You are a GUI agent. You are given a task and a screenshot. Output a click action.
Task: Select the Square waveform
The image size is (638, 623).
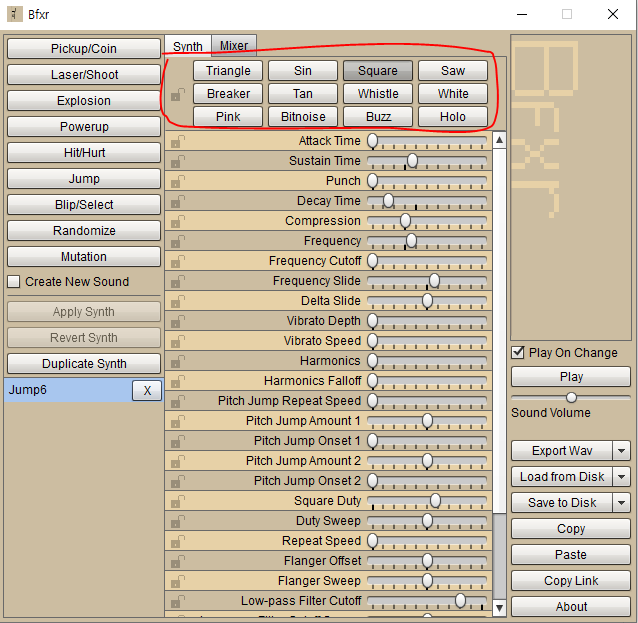tap(378, 71)
